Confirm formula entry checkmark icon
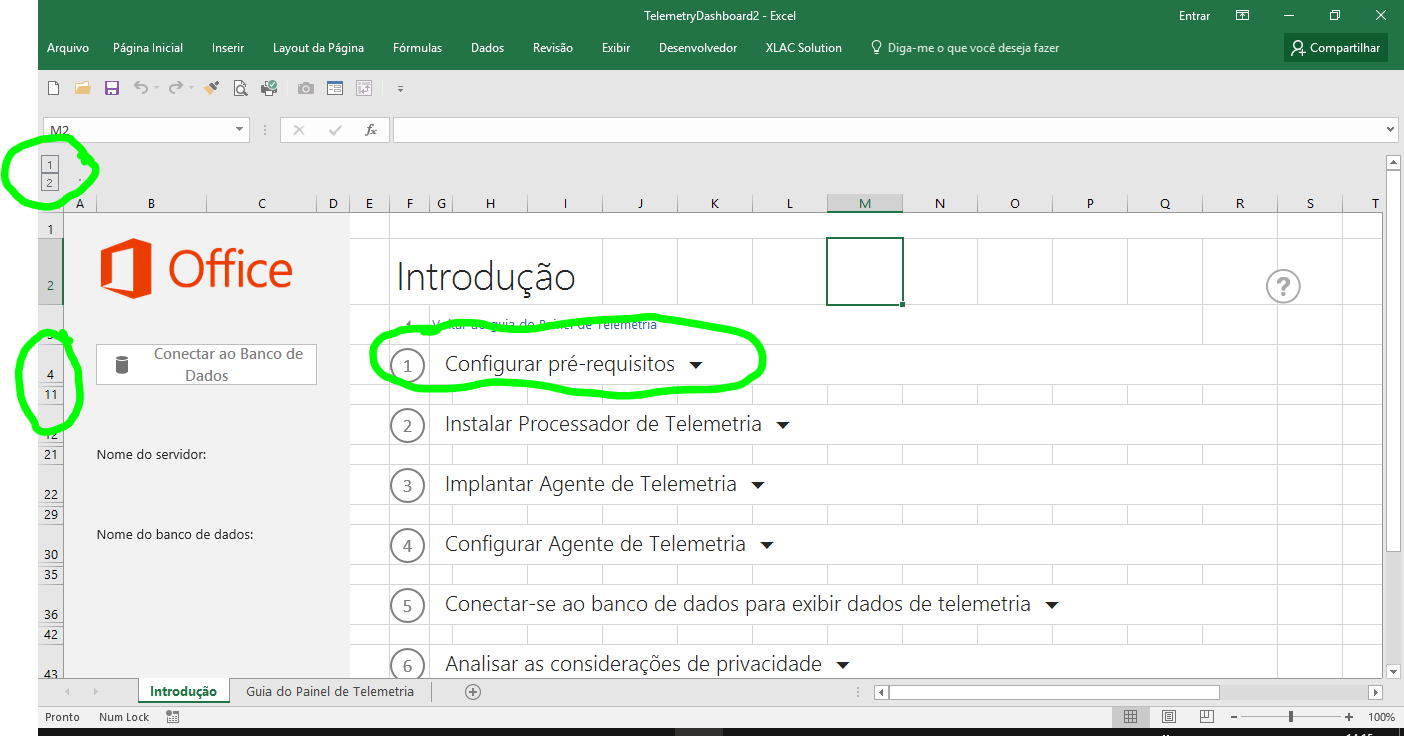This screenshot has width=1404, height=736. click(x=335, y=130)
